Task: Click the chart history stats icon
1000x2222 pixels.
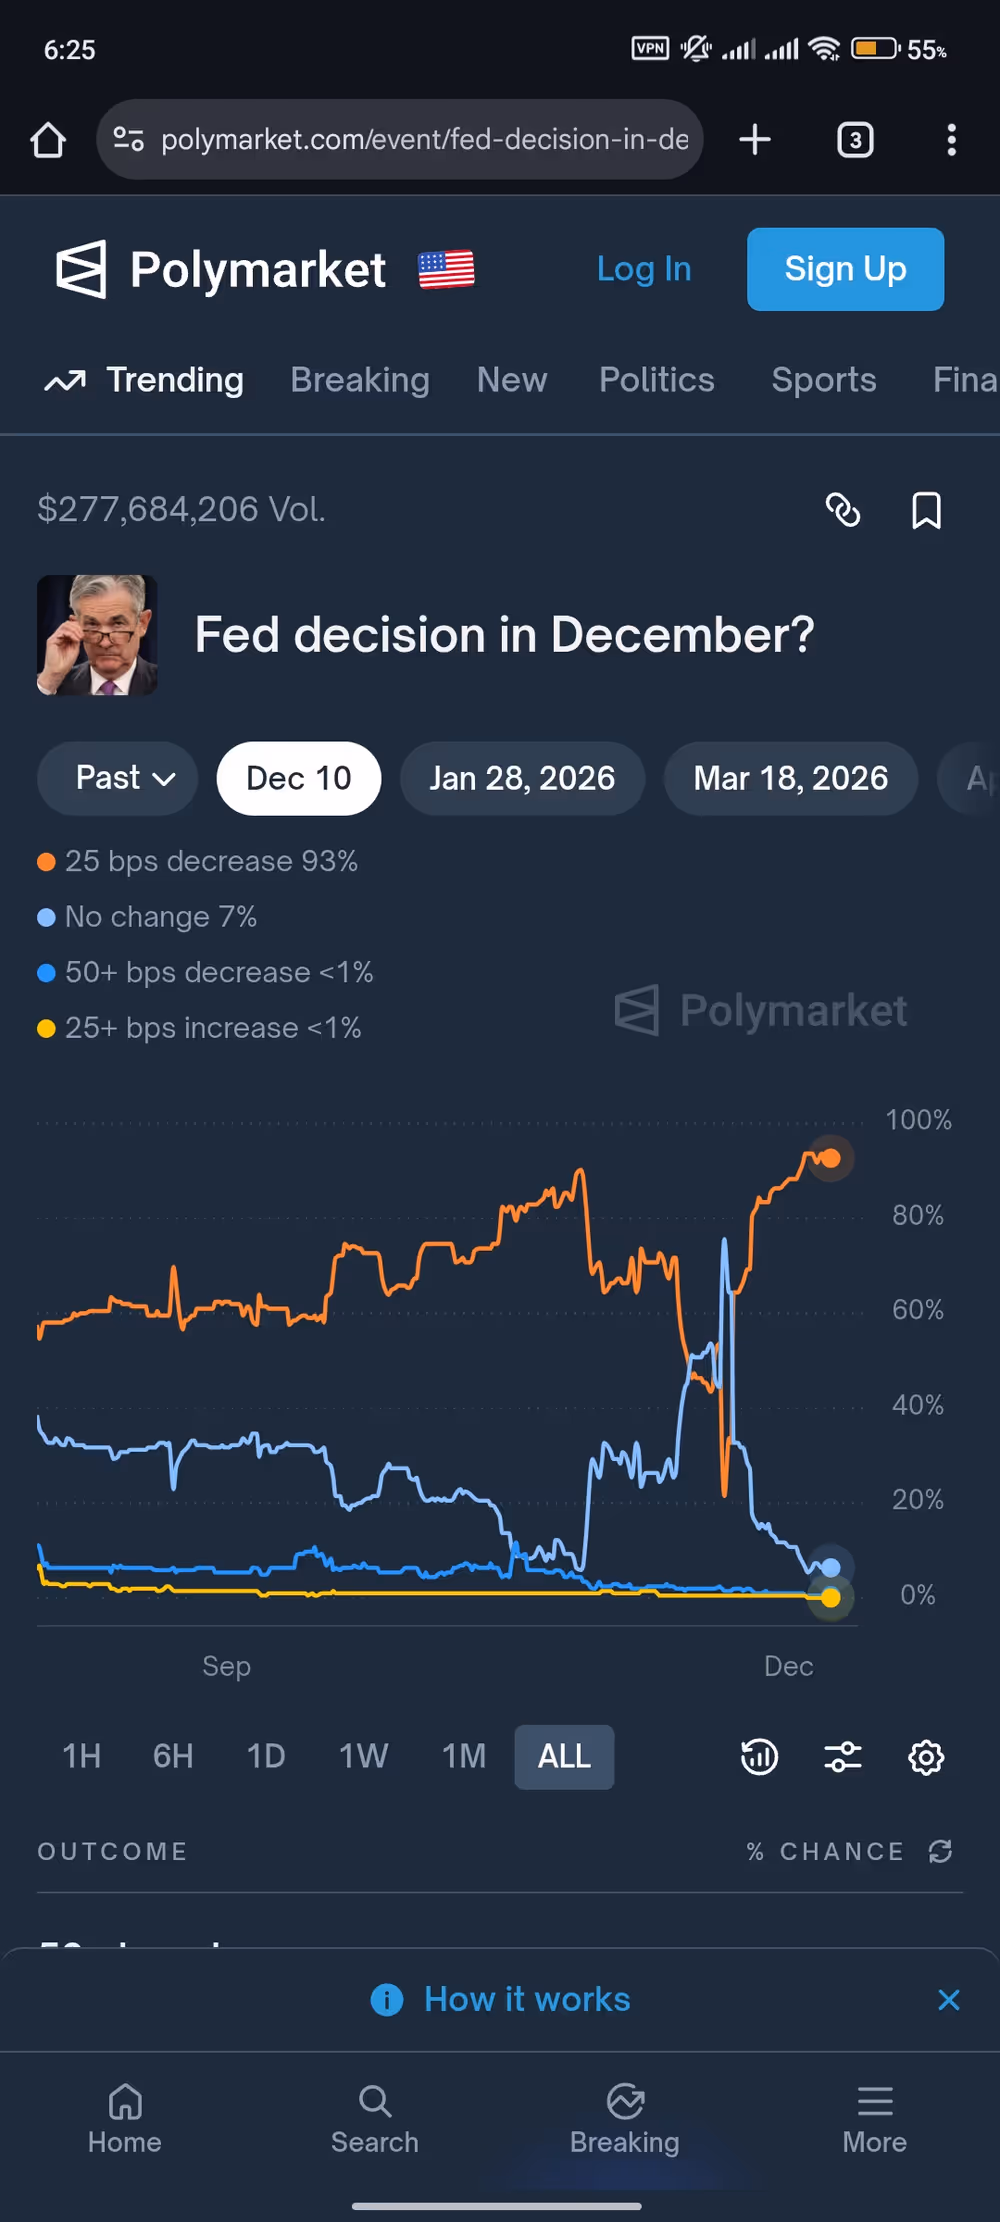Action: [x=759, y=1757]
